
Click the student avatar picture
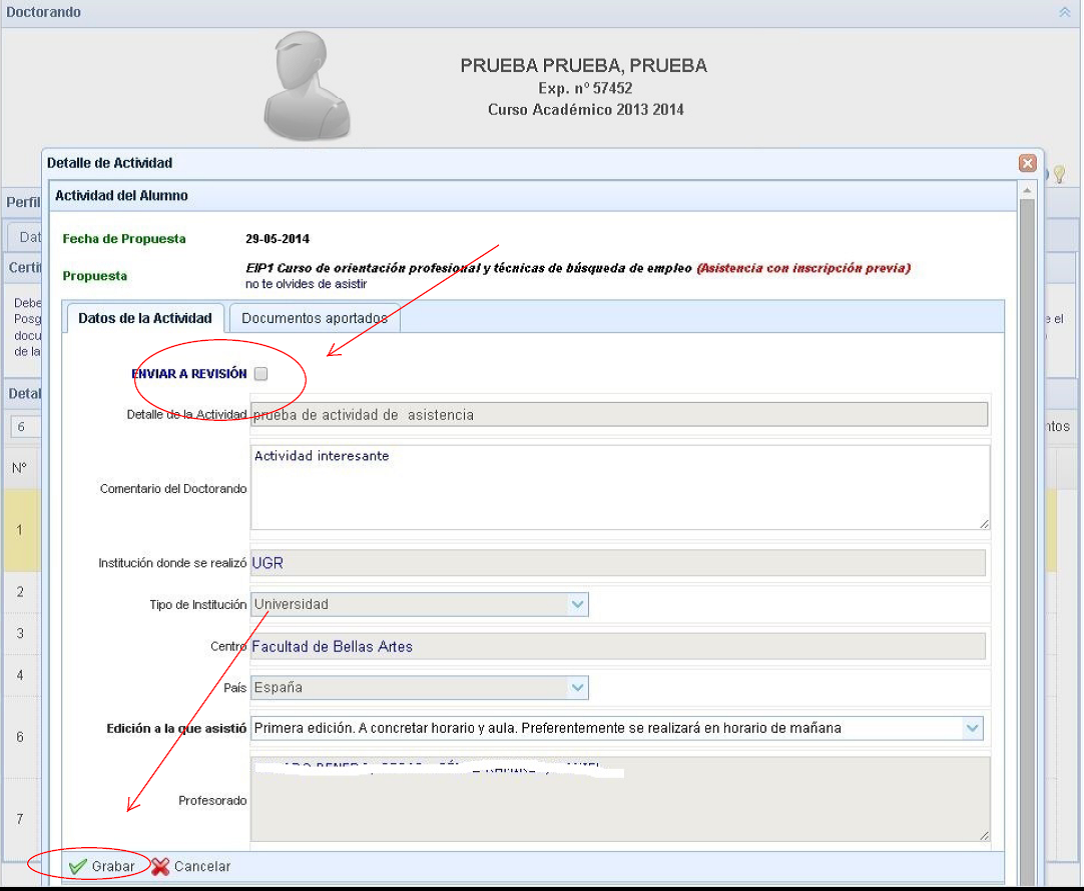(306, 90)
